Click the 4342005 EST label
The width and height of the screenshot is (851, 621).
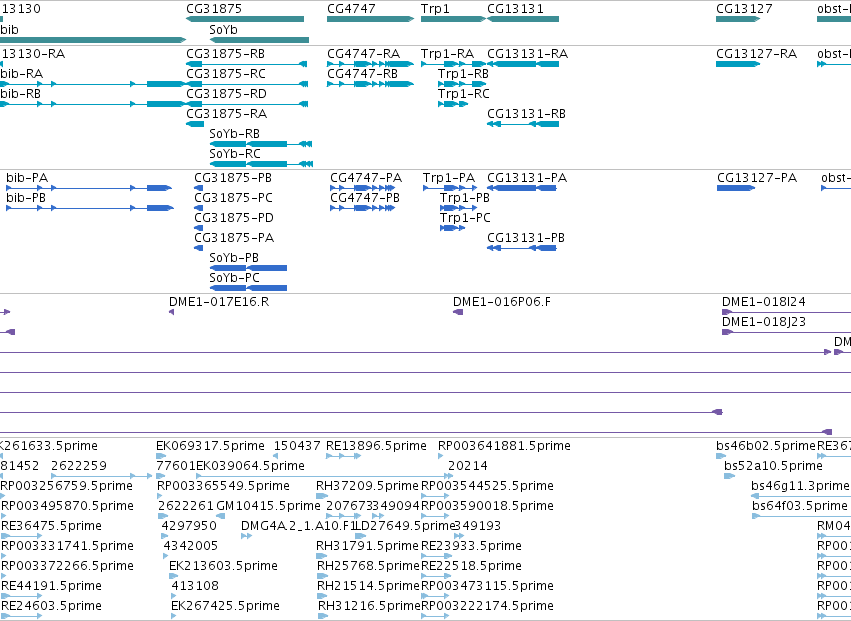(190, 546)
